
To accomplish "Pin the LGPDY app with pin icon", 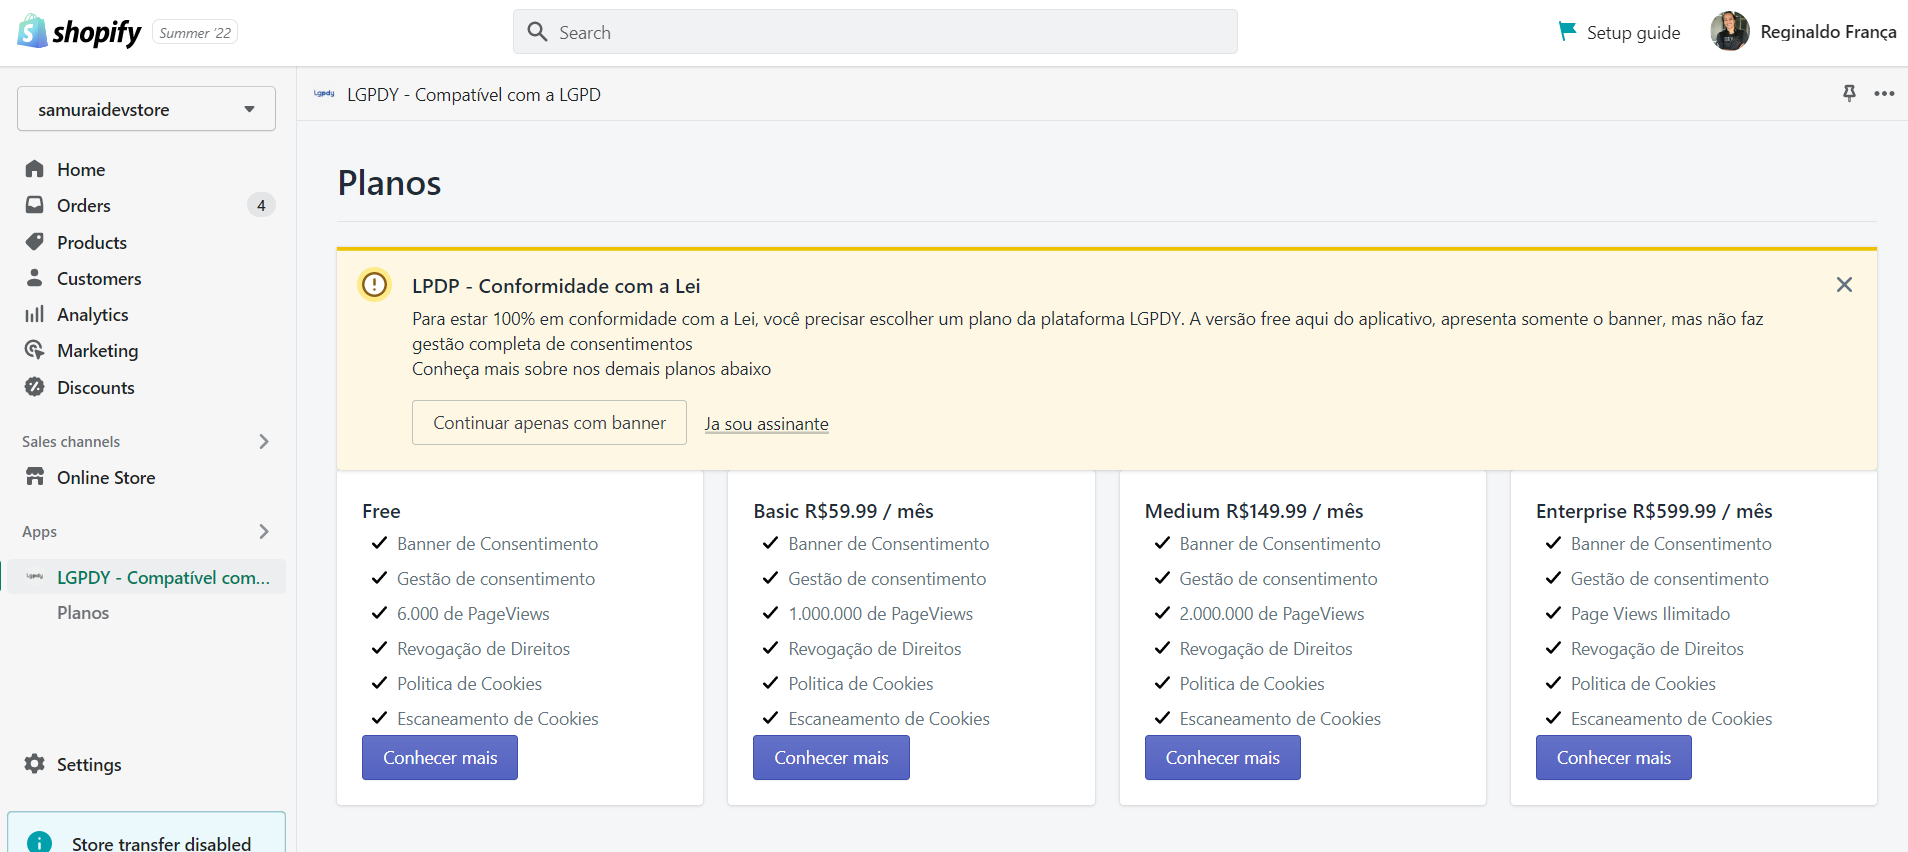I will tap(1849, 93).
